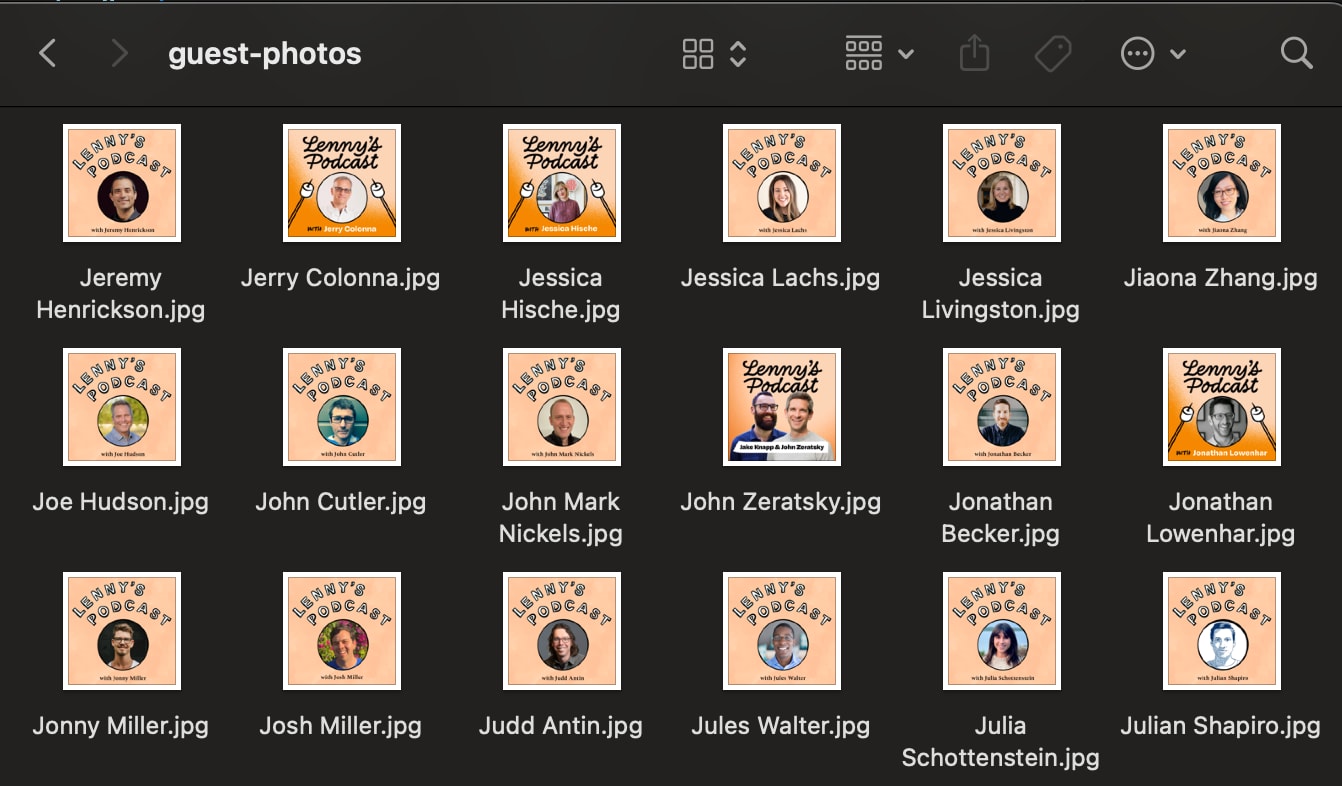Go forward with the right chevron
Screen dimensions: 1342x786
(x=119, y=53)
